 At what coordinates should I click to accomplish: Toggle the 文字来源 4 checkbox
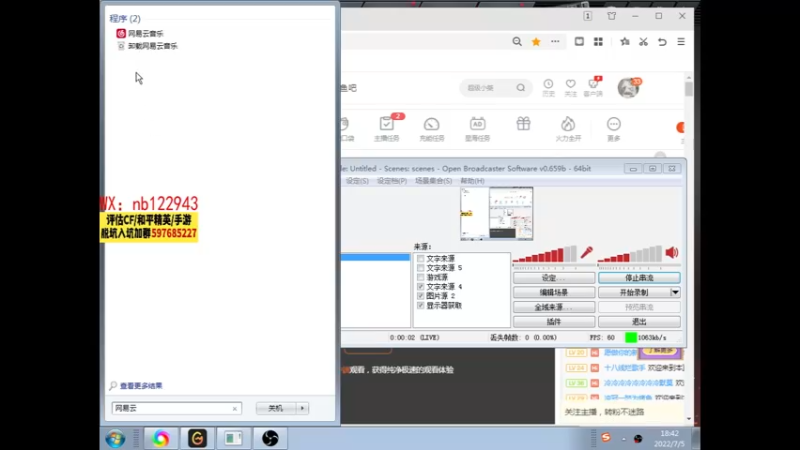(x=420, y=287)
